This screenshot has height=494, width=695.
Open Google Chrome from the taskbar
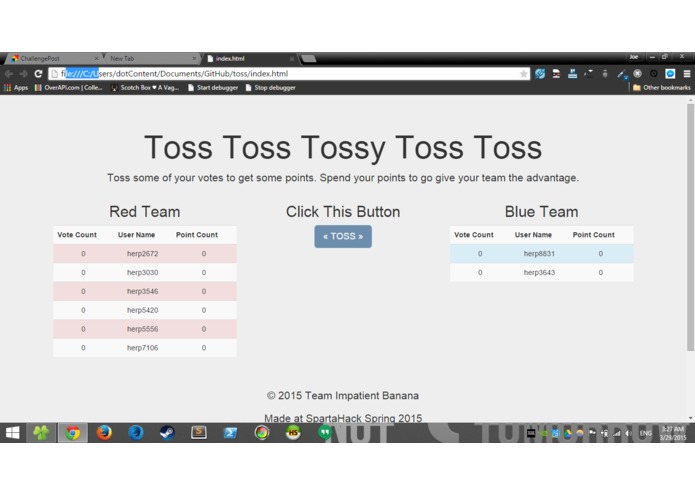pyautogui.click(x=73, y=433)
